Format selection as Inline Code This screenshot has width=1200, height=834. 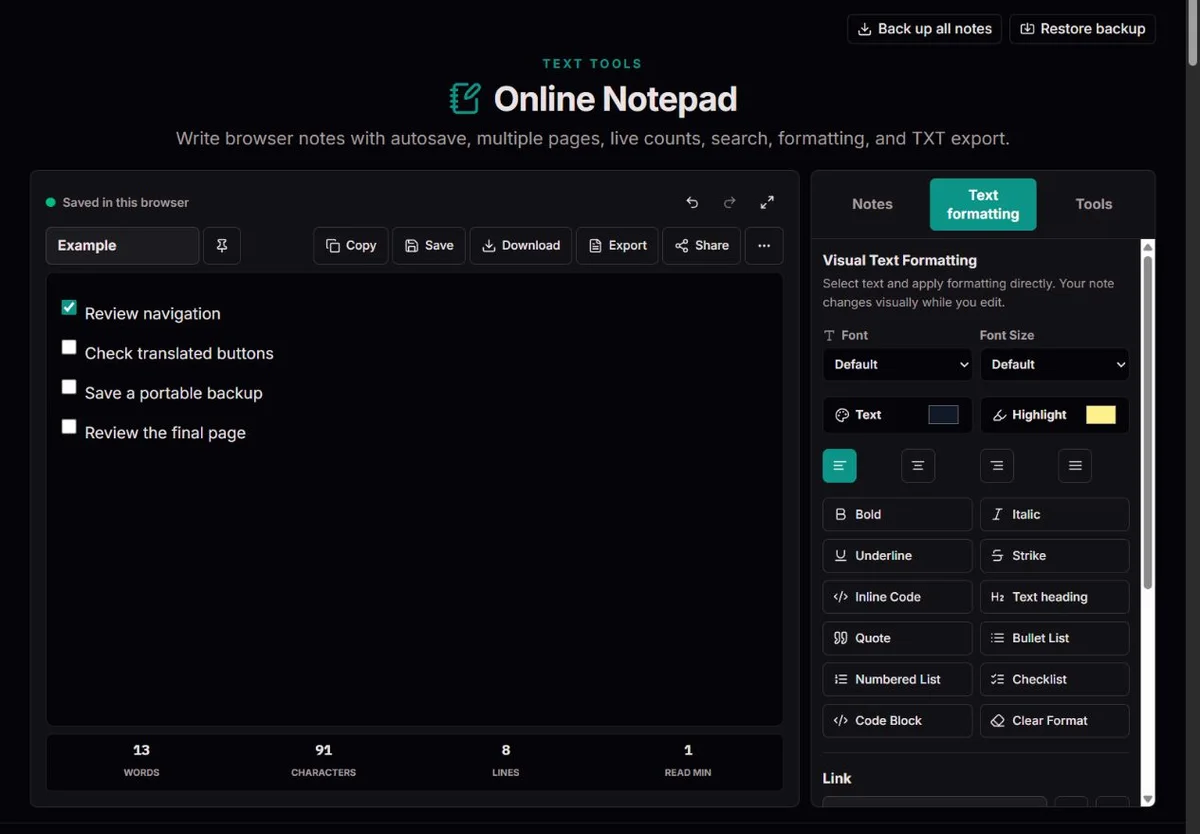[x=897, y=597]
